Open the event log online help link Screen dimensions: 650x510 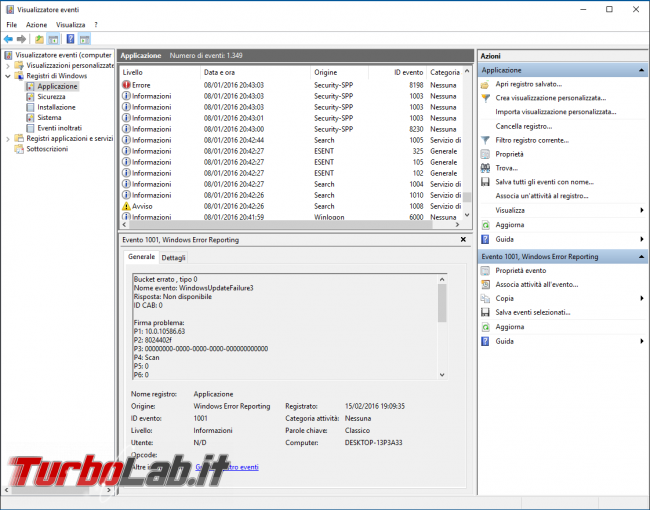pyautogui.click(x=227, y=467)
